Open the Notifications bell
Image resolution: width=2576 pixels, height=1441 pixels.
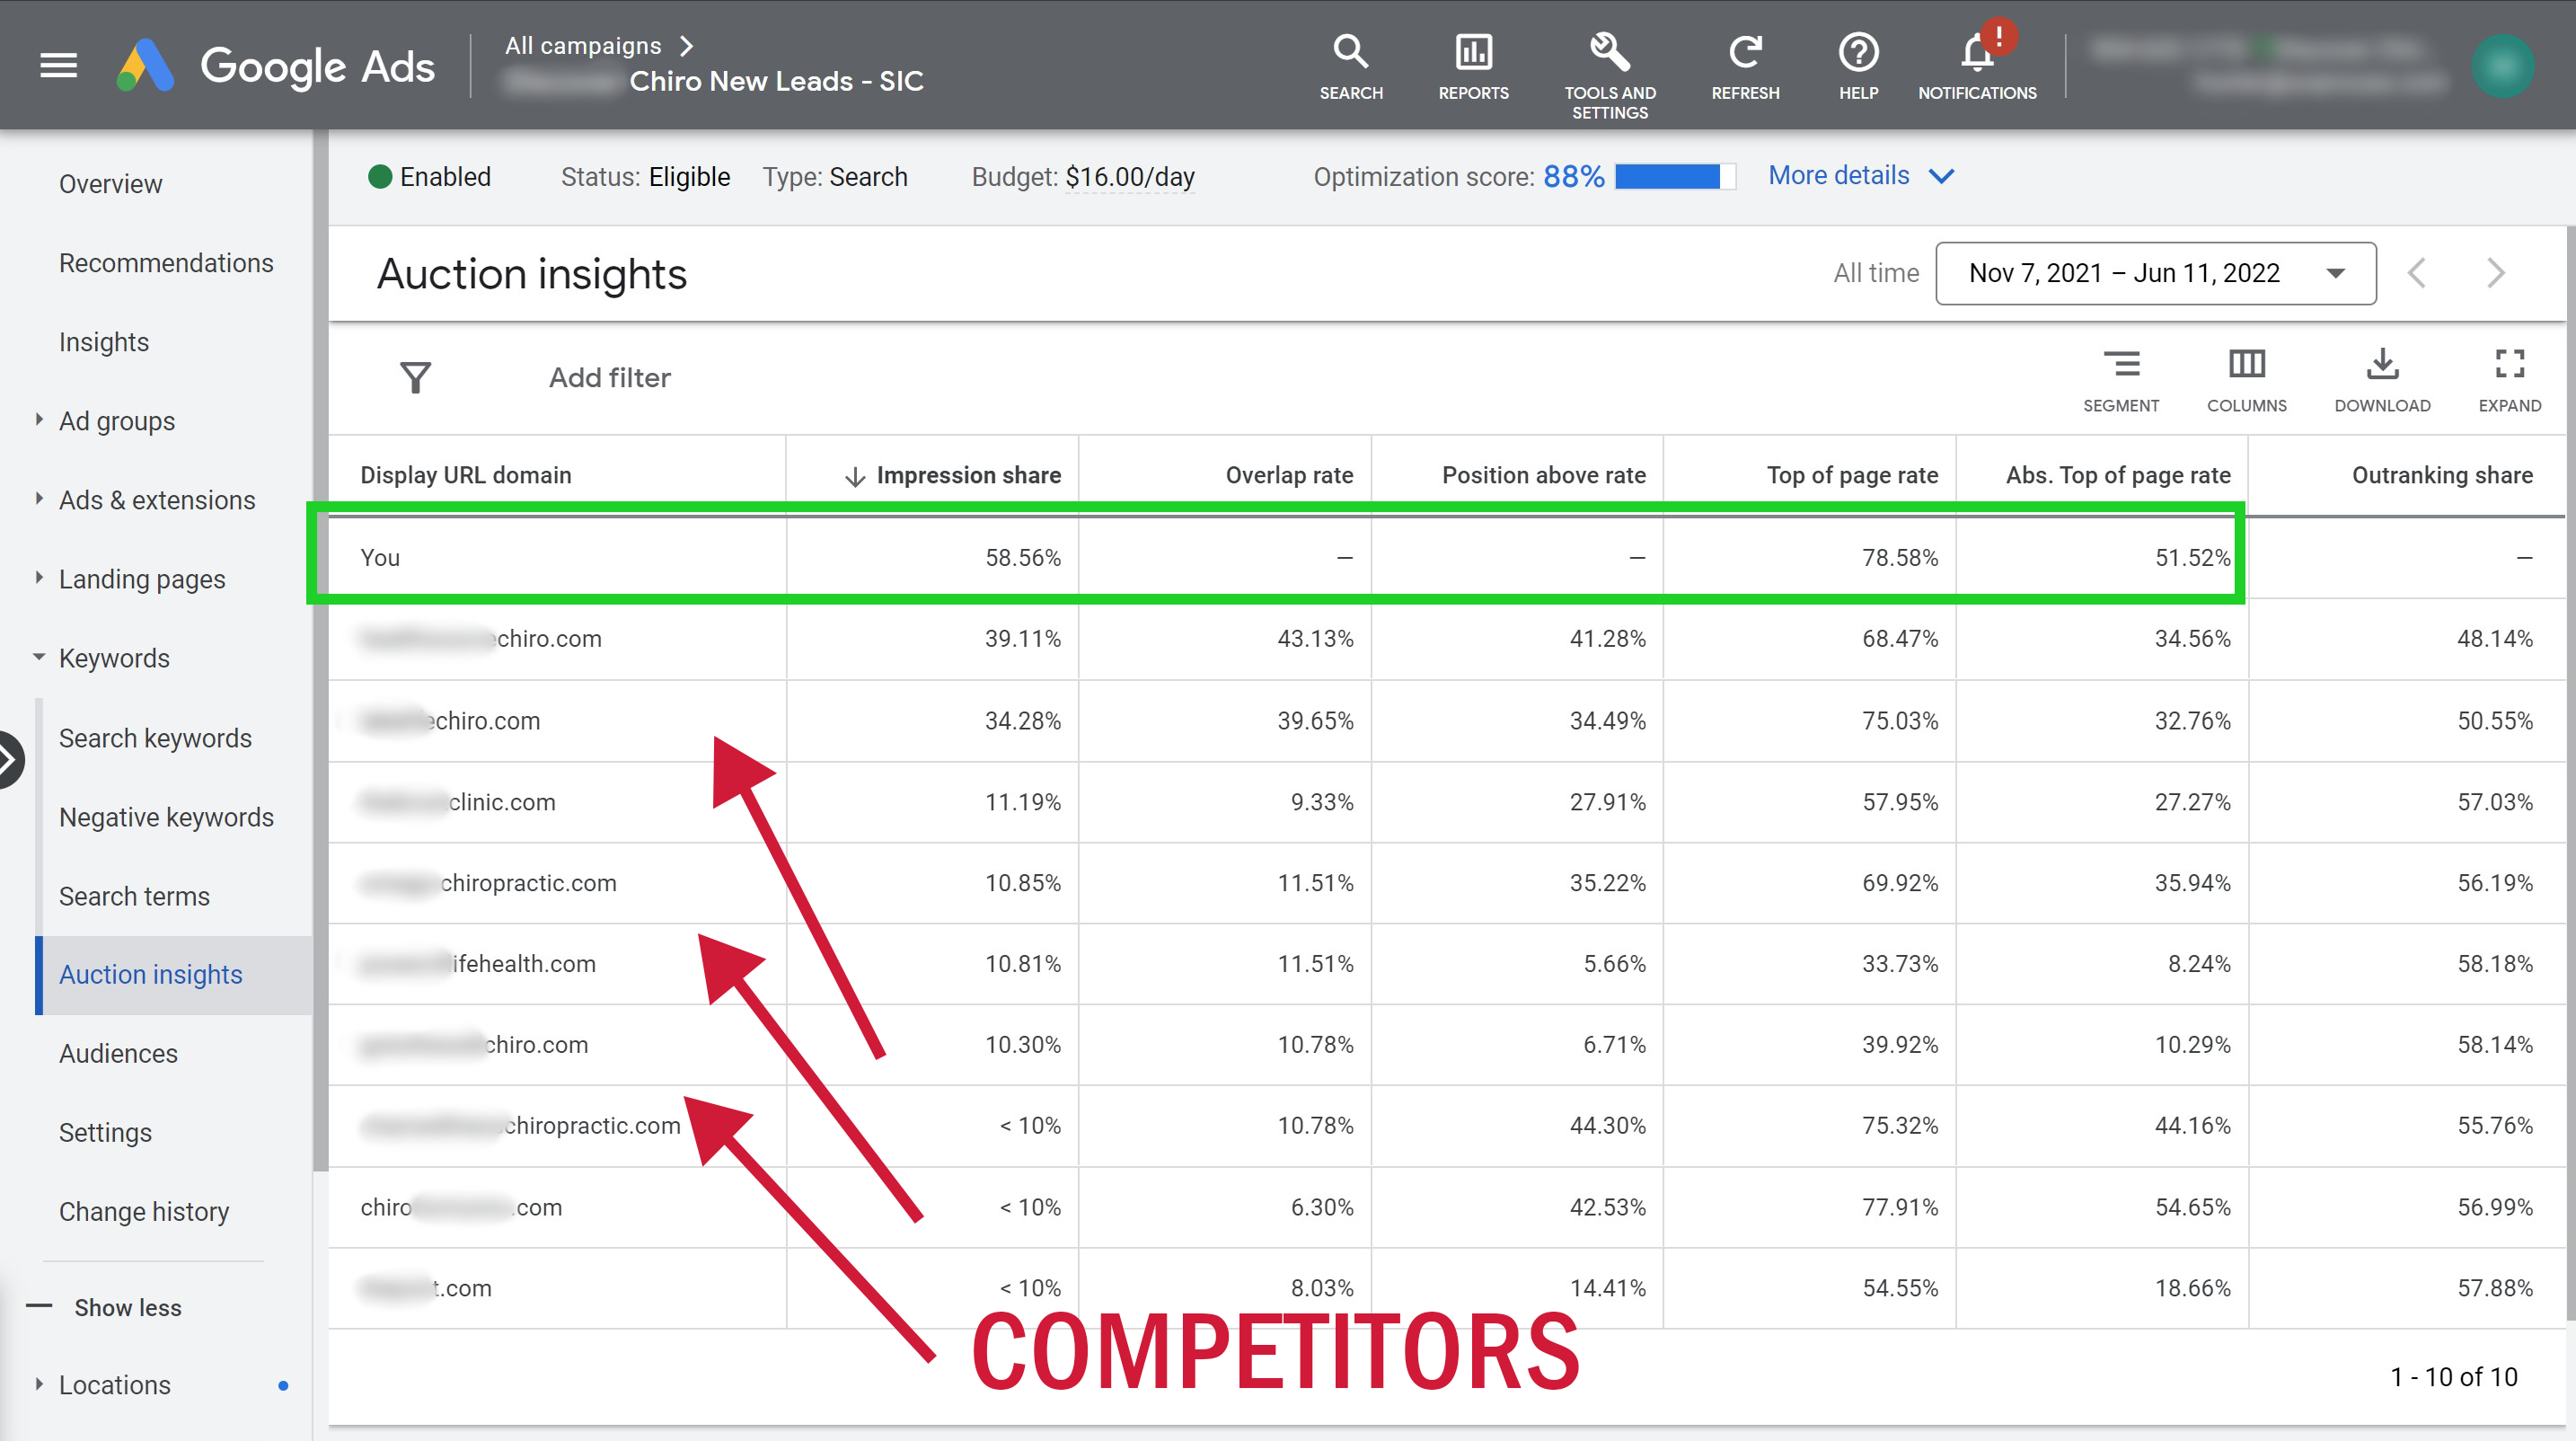[1976, 52]
